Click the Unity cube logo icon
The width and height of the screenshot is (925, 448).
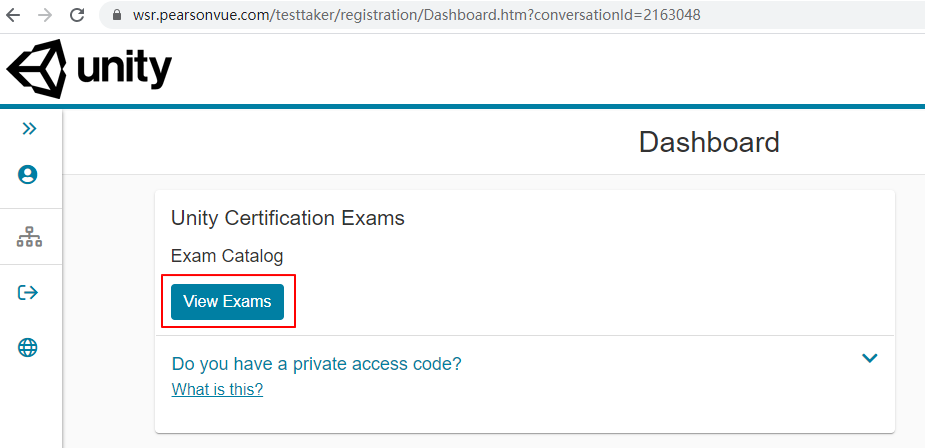(x=37, y=69)
